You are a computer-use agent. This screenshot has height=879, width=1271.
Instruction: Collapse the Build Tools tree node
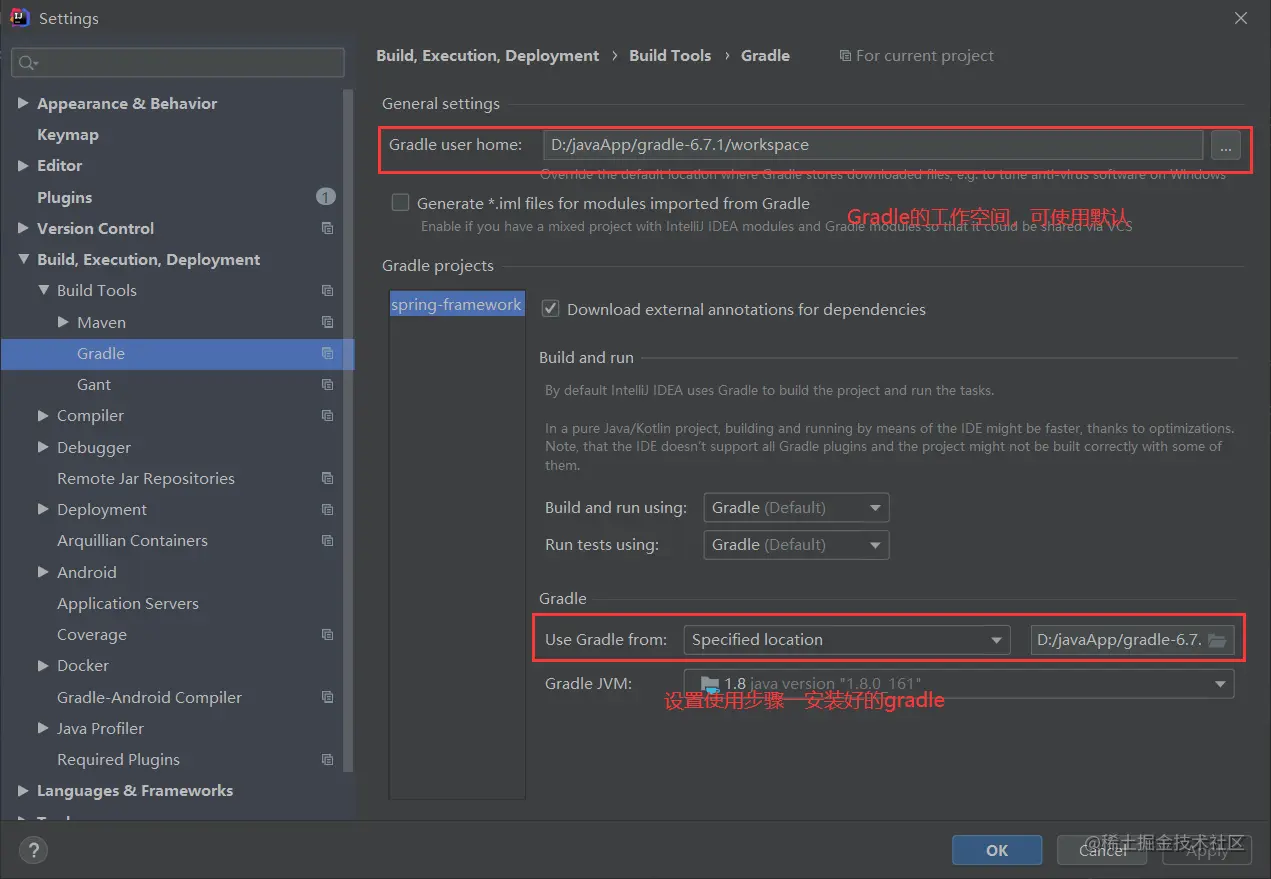[43, 290]
